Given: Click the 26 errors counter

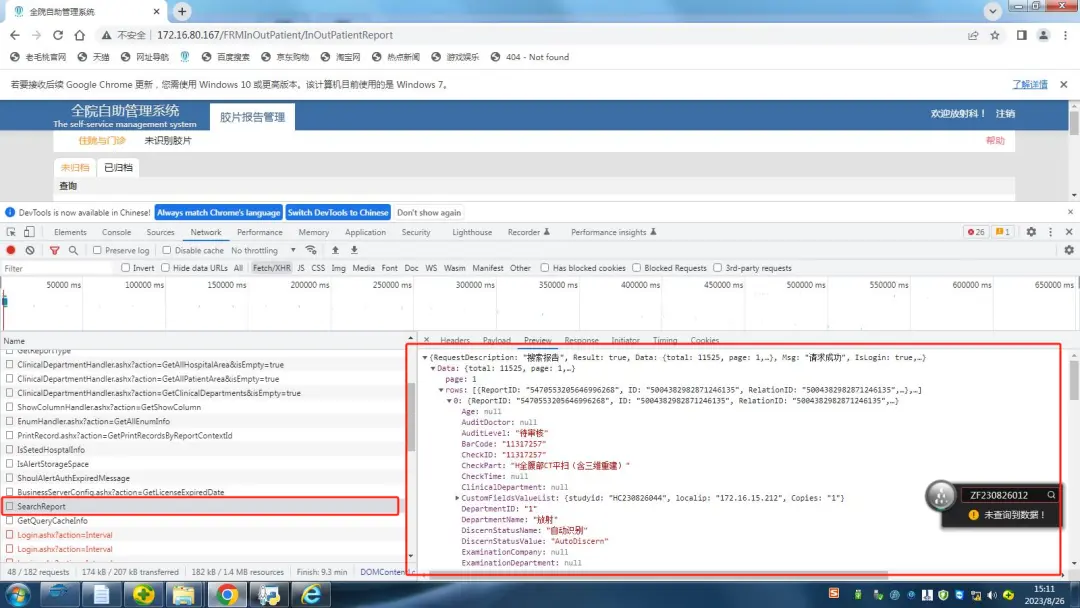Looking at the screenshot, I should [x=976, y=232].
